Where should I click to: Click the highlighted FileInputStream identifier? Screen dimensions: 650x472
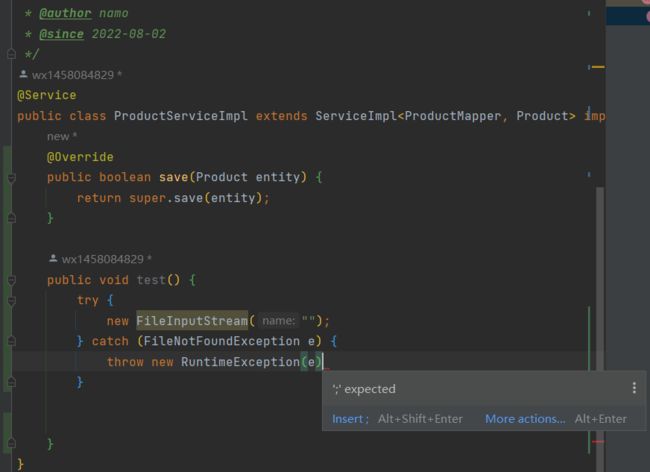192,321
